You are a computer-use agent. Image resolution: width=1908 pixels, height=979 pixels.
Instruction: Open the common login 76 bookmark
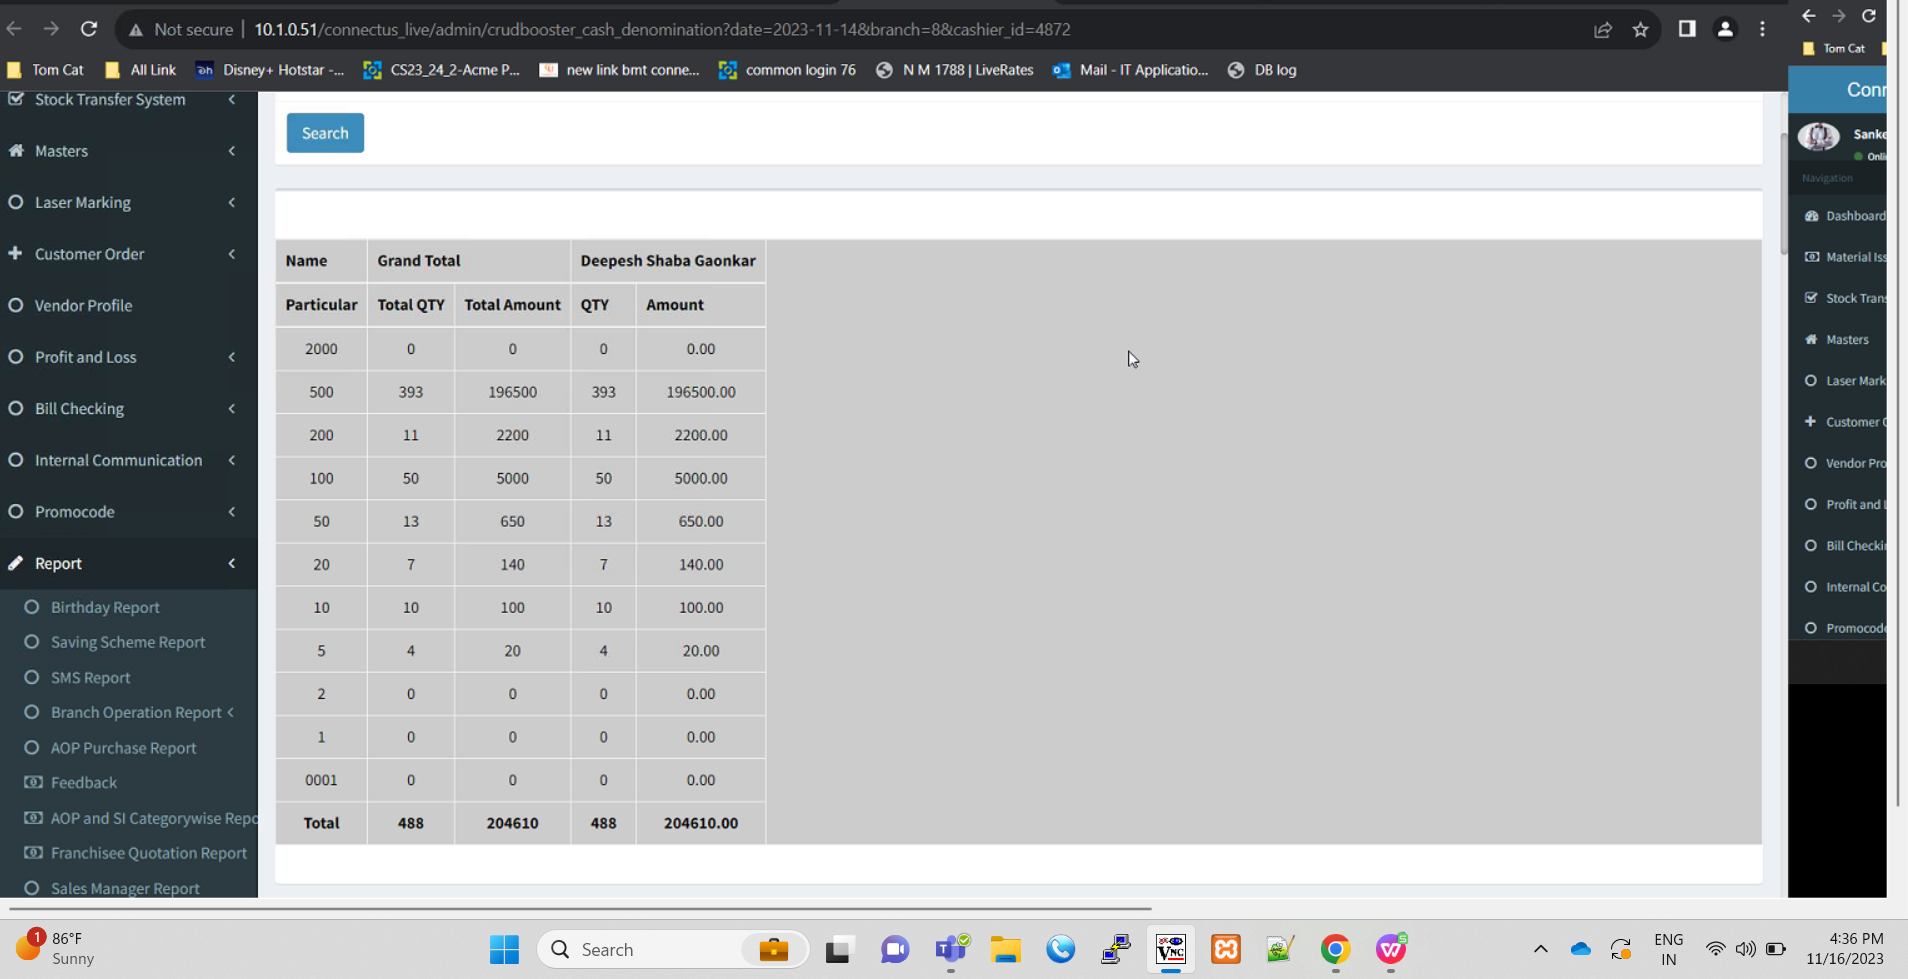pos(788,70)
